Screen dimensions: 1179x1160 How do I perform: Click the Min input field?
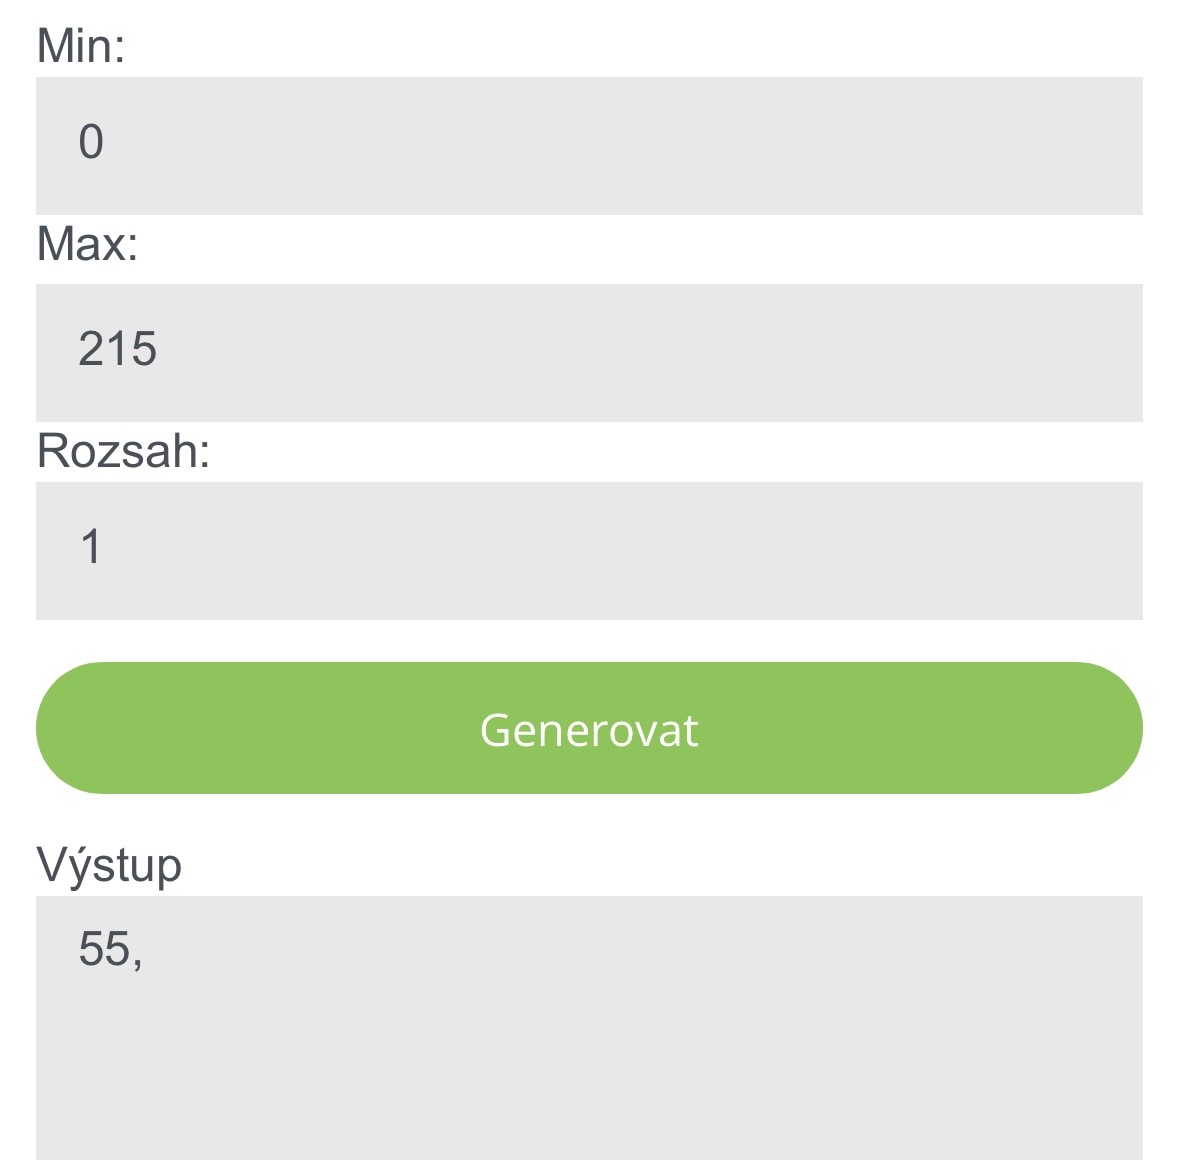tap(589, 145)
